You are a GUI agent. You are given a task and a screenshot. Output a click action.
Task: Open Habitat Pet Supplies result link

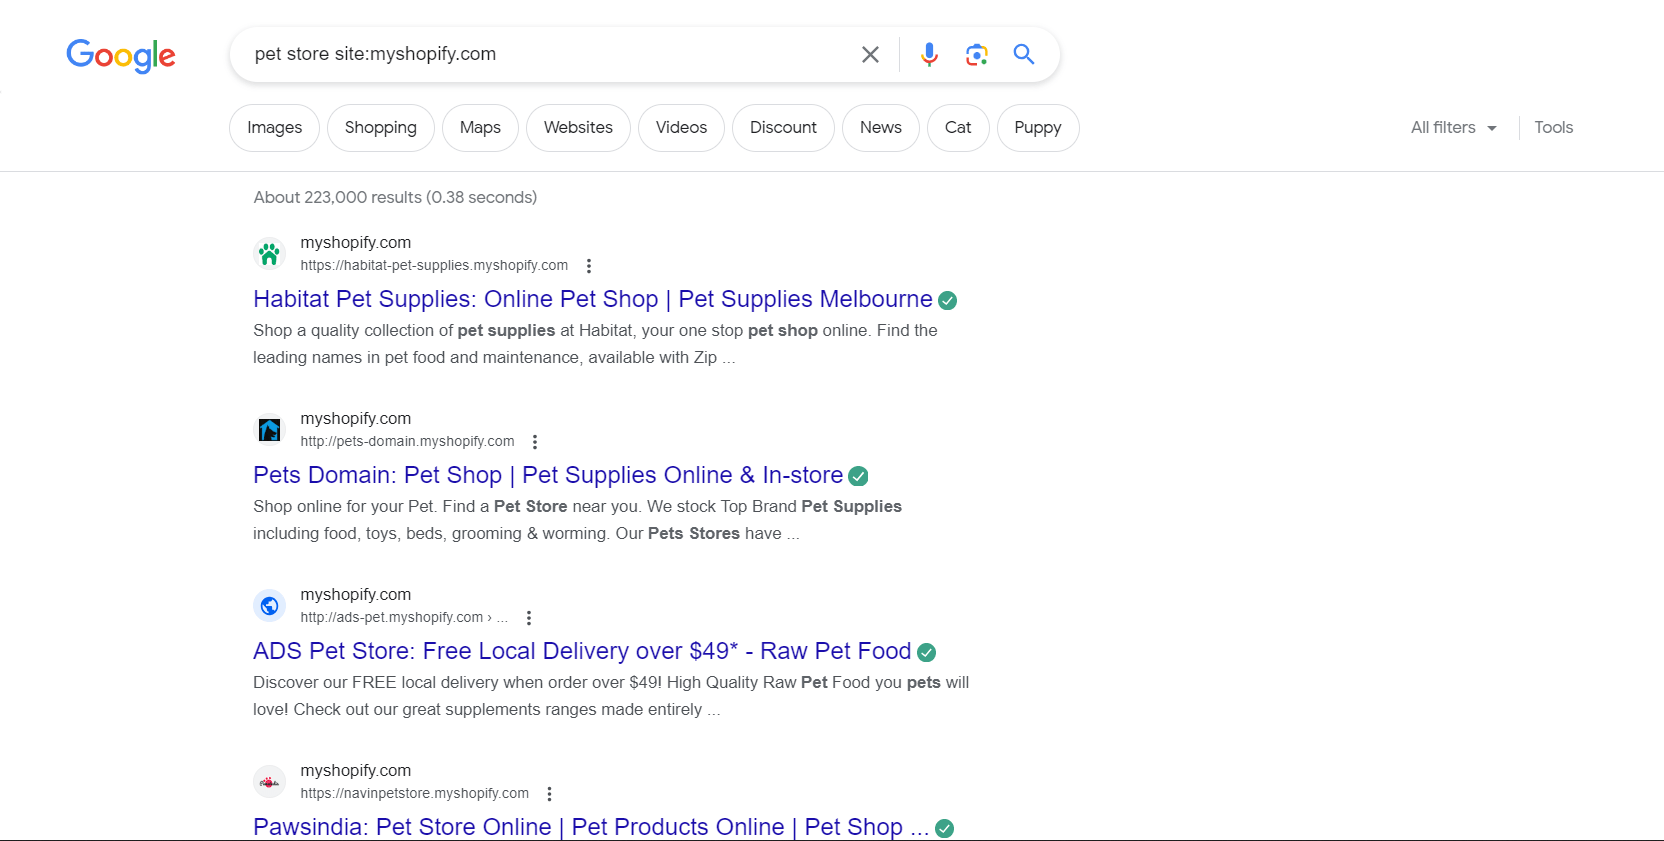pos(592,299)
